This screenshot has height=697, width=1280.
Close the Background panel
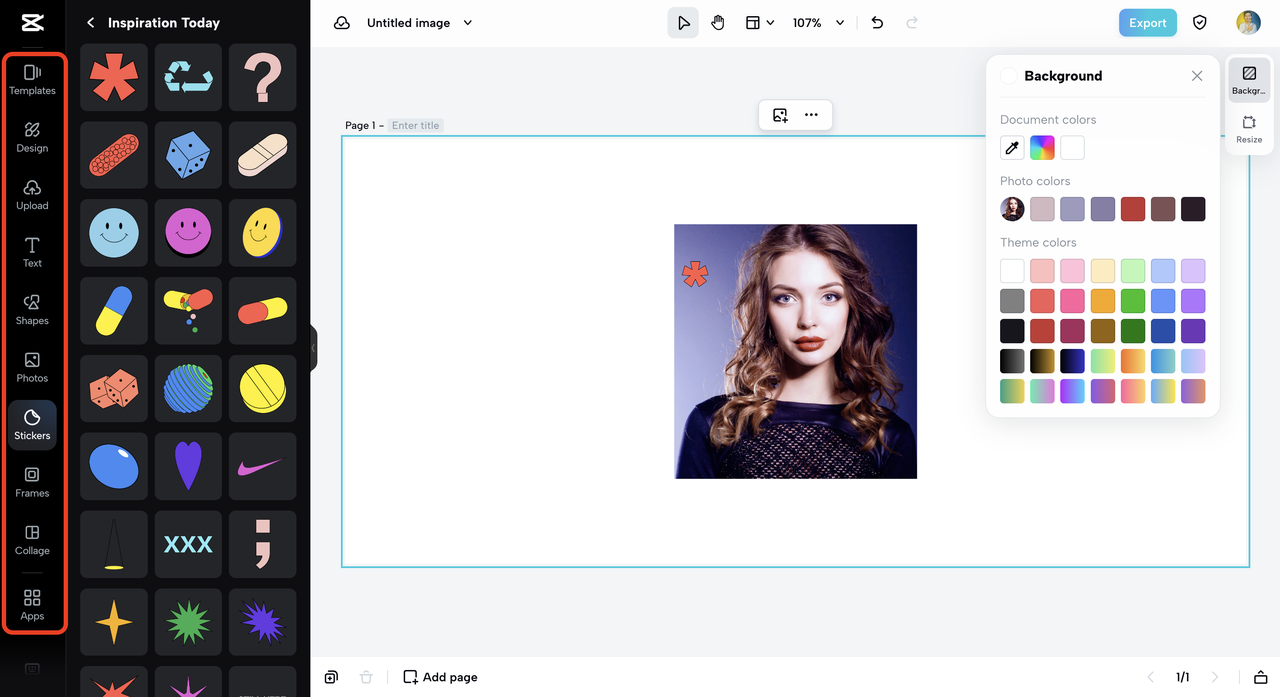[x=1197, y=76]
